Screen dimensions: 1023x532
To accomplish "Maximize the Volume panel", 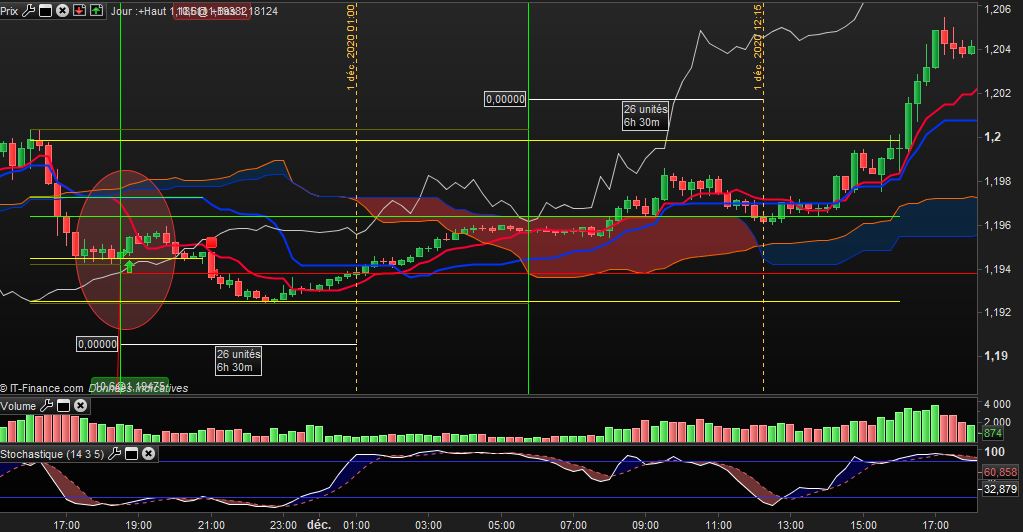I will click(x=62, y=406).
